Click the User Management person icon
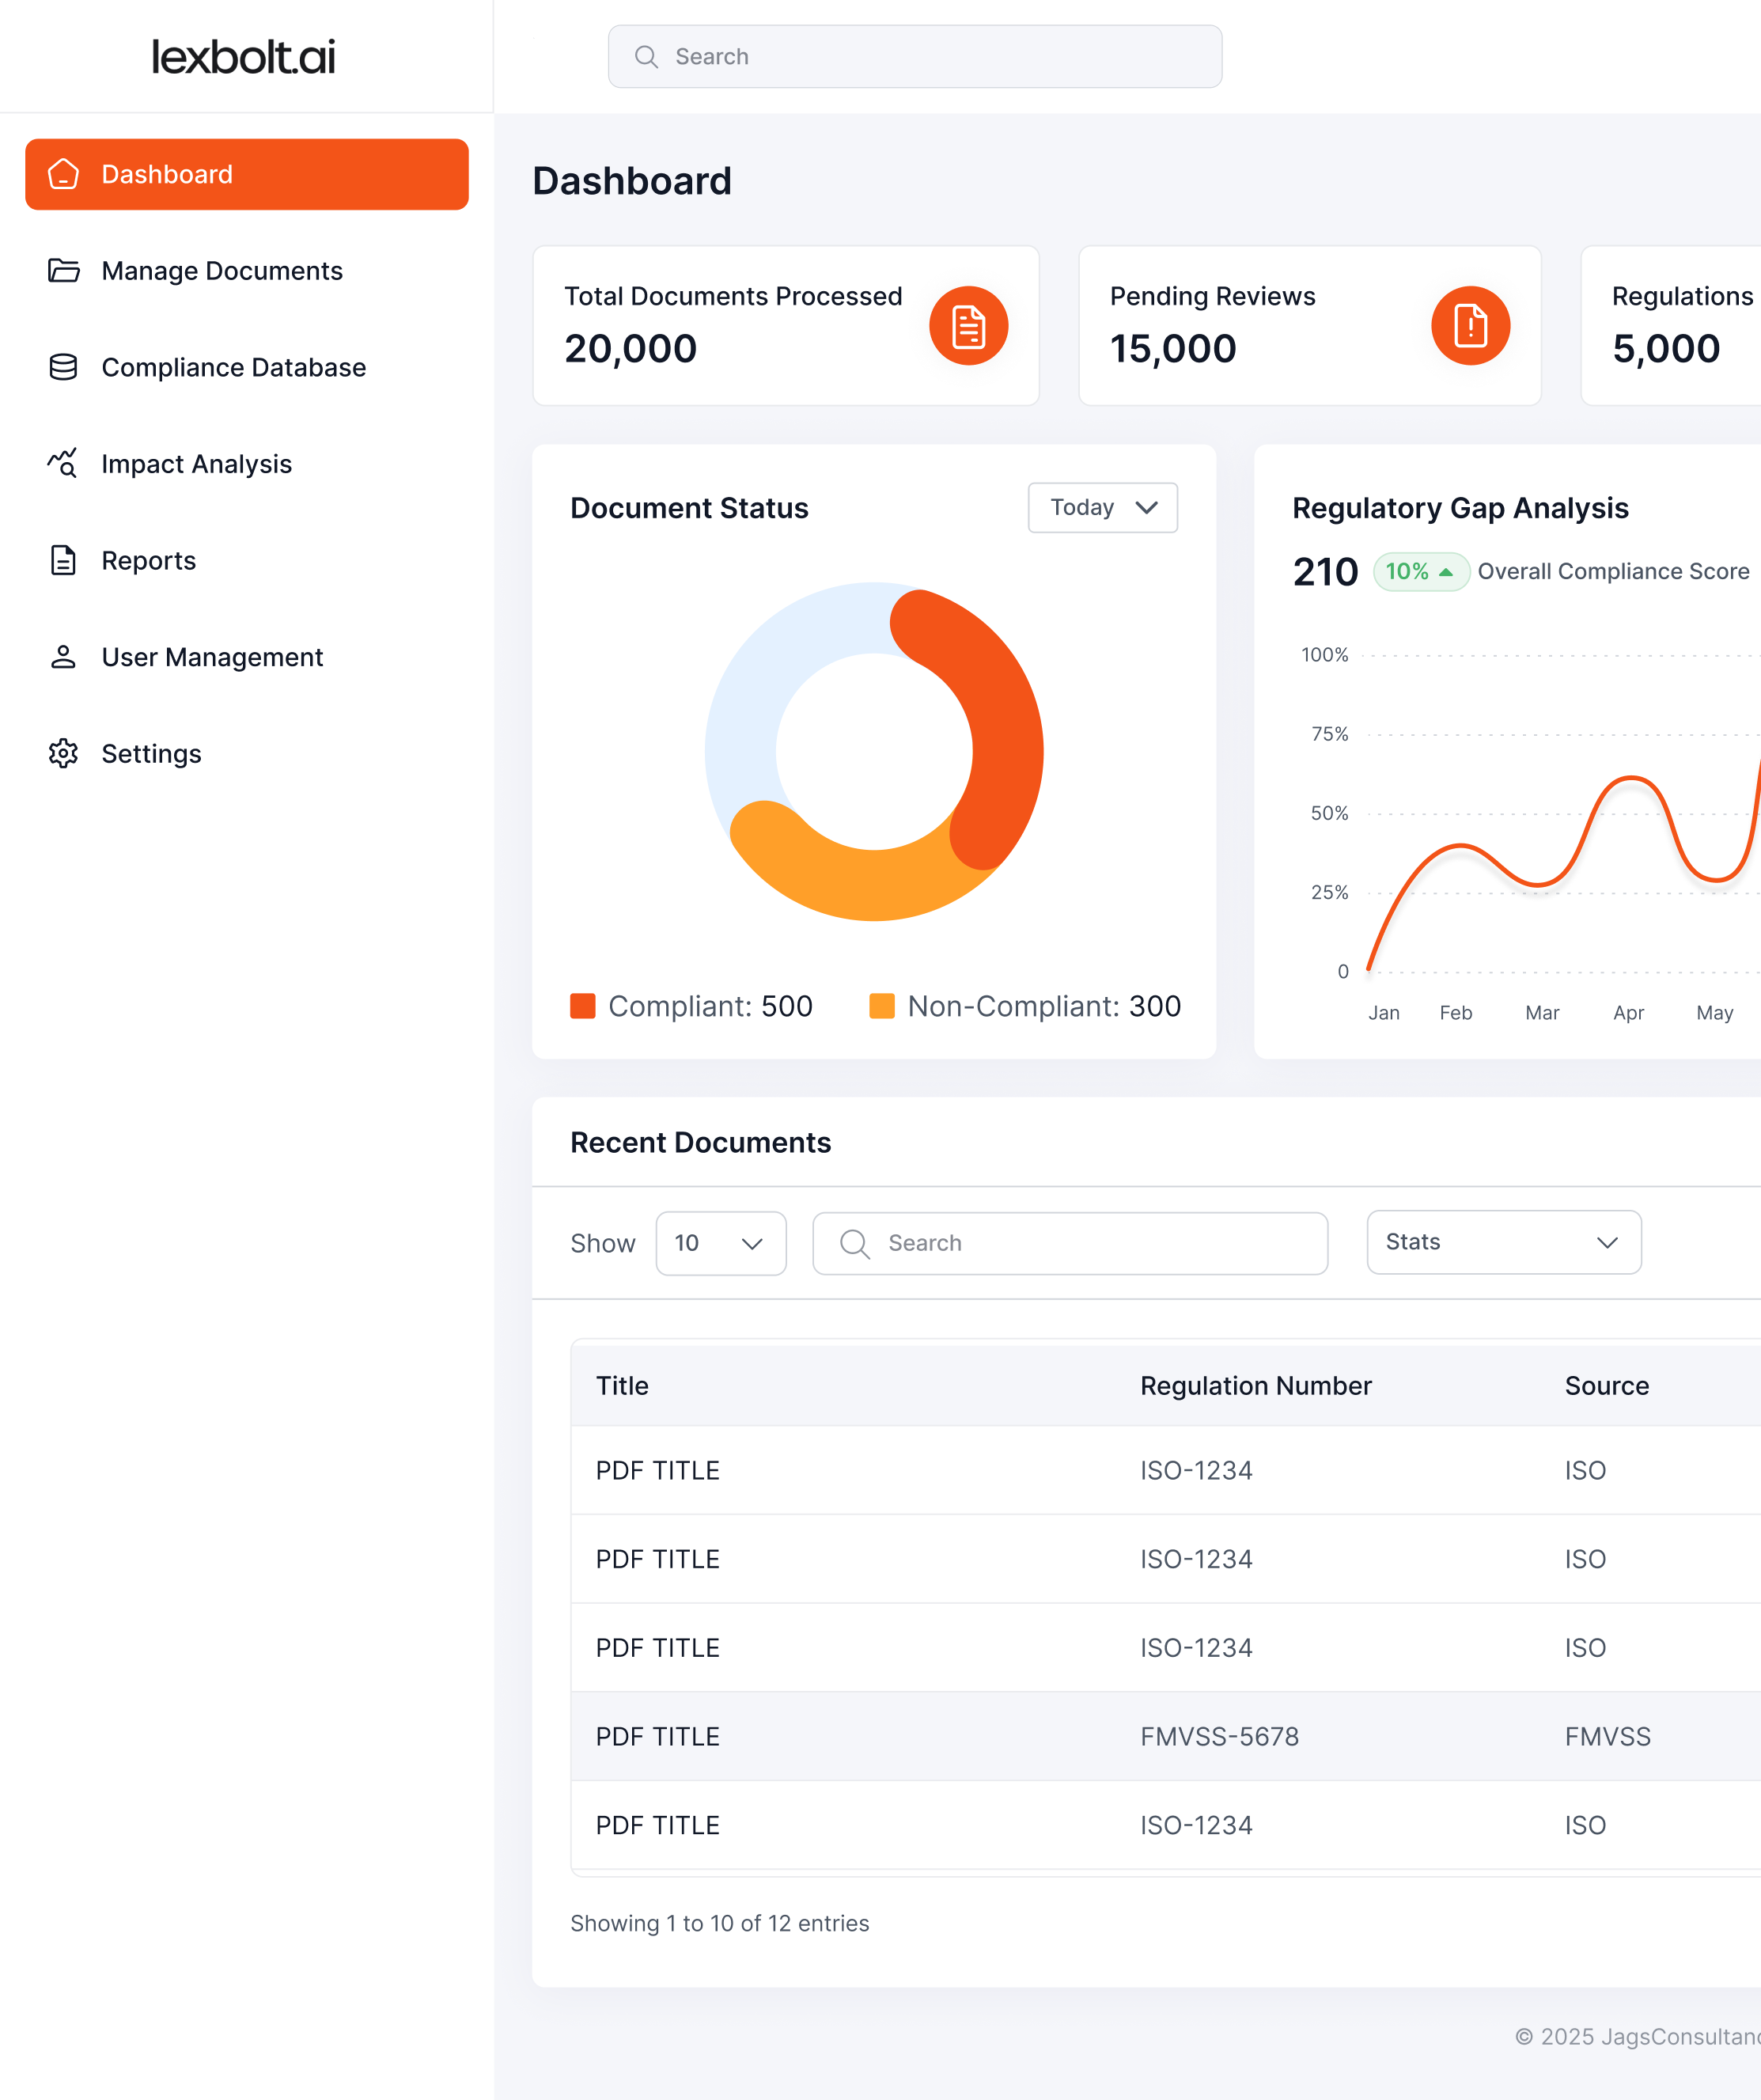This screenshot has width=1761, height=2100. coord(63,657)
